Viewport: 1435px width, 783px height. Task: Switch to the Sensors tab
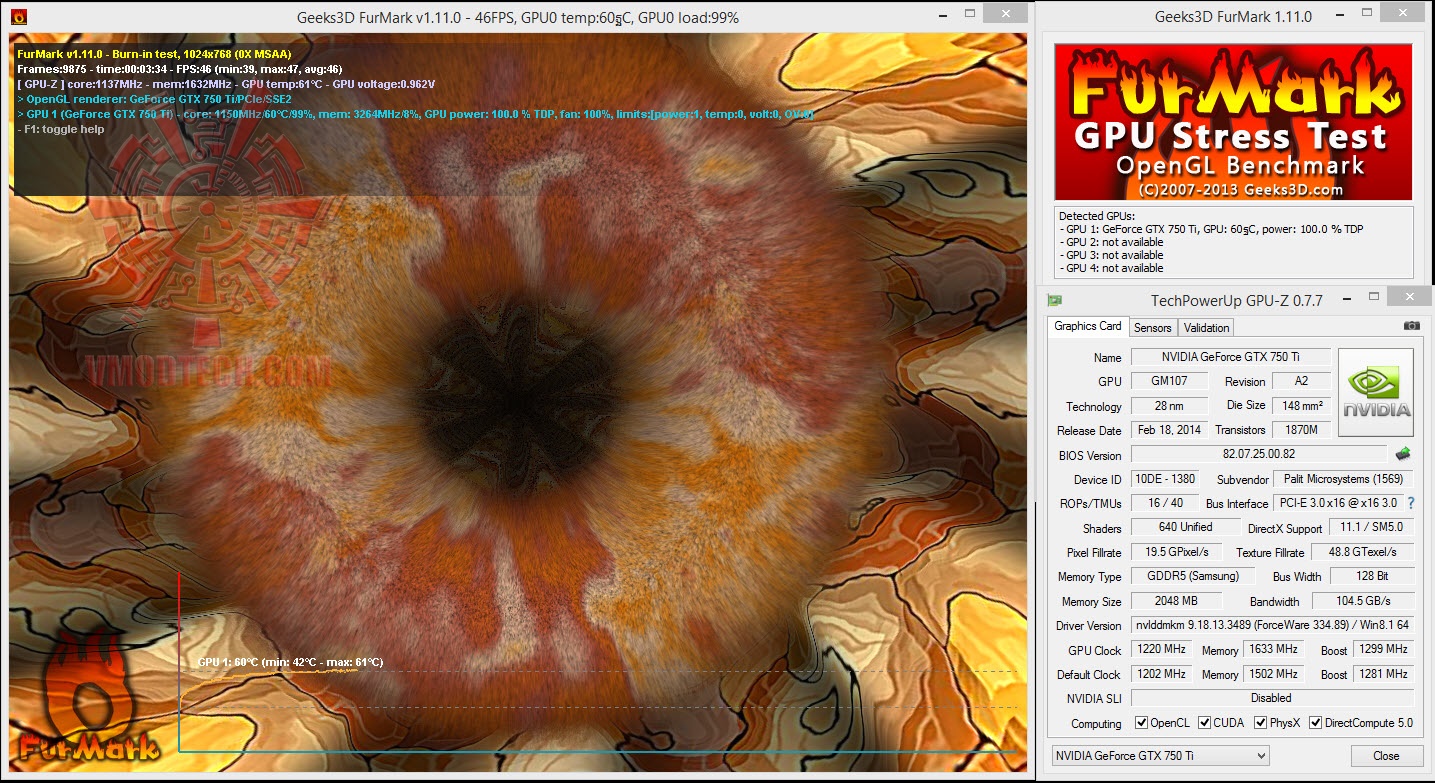1152,327
